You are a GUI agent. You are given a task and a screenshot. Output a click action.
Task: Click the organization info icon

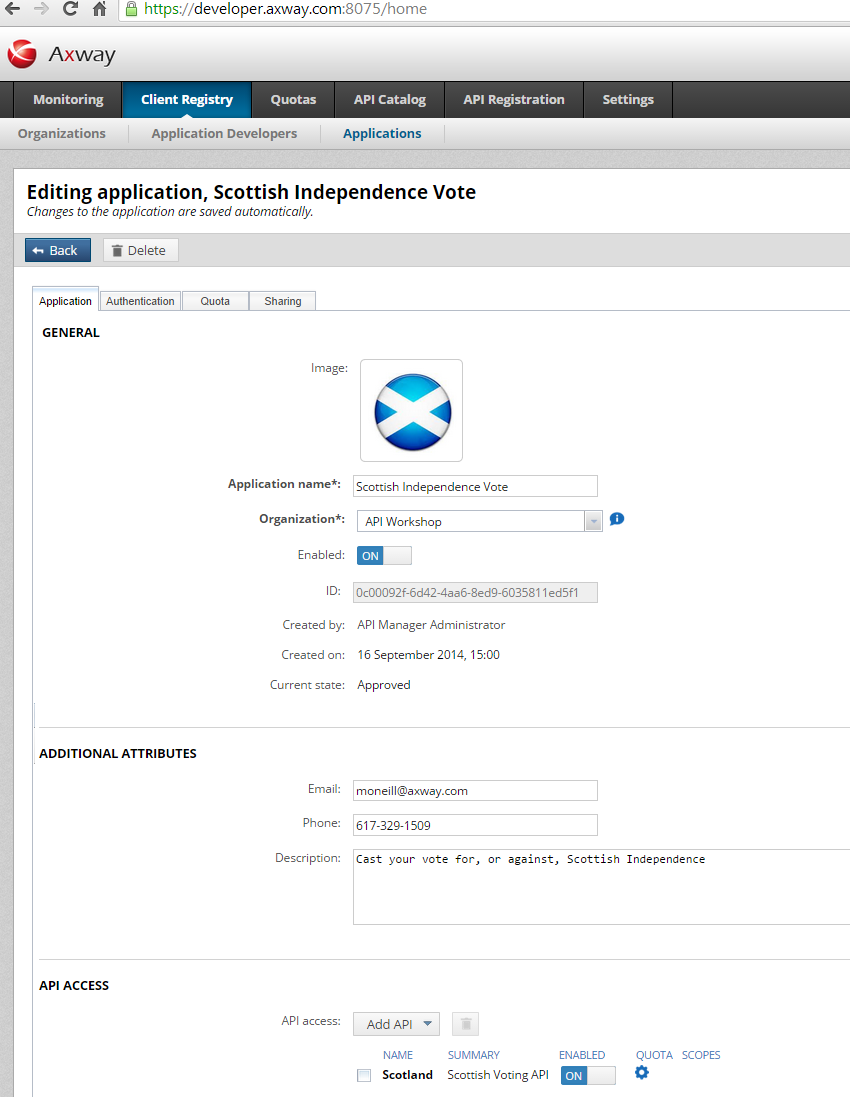[x=616, y=519]
